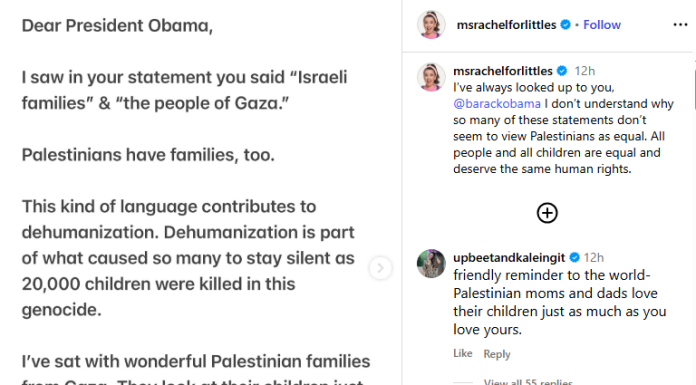The image size is (696, 385).
Task: Click the 12h timestamp on the caption
Action: coord(585,71)
